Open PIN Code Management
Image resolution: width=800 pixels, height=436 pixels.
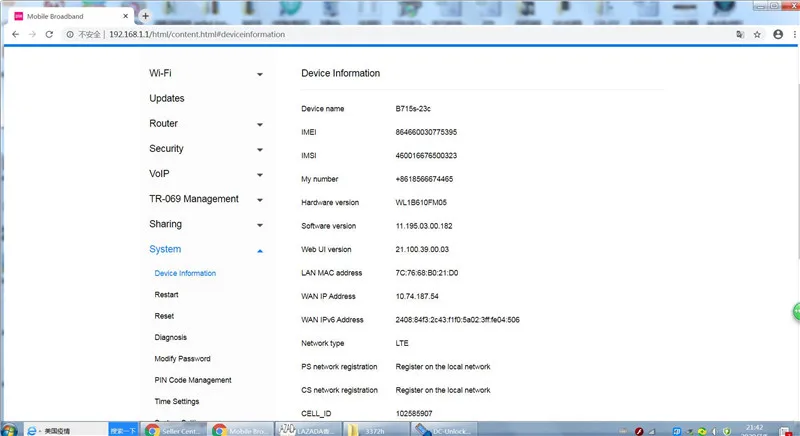click(193, 381)
